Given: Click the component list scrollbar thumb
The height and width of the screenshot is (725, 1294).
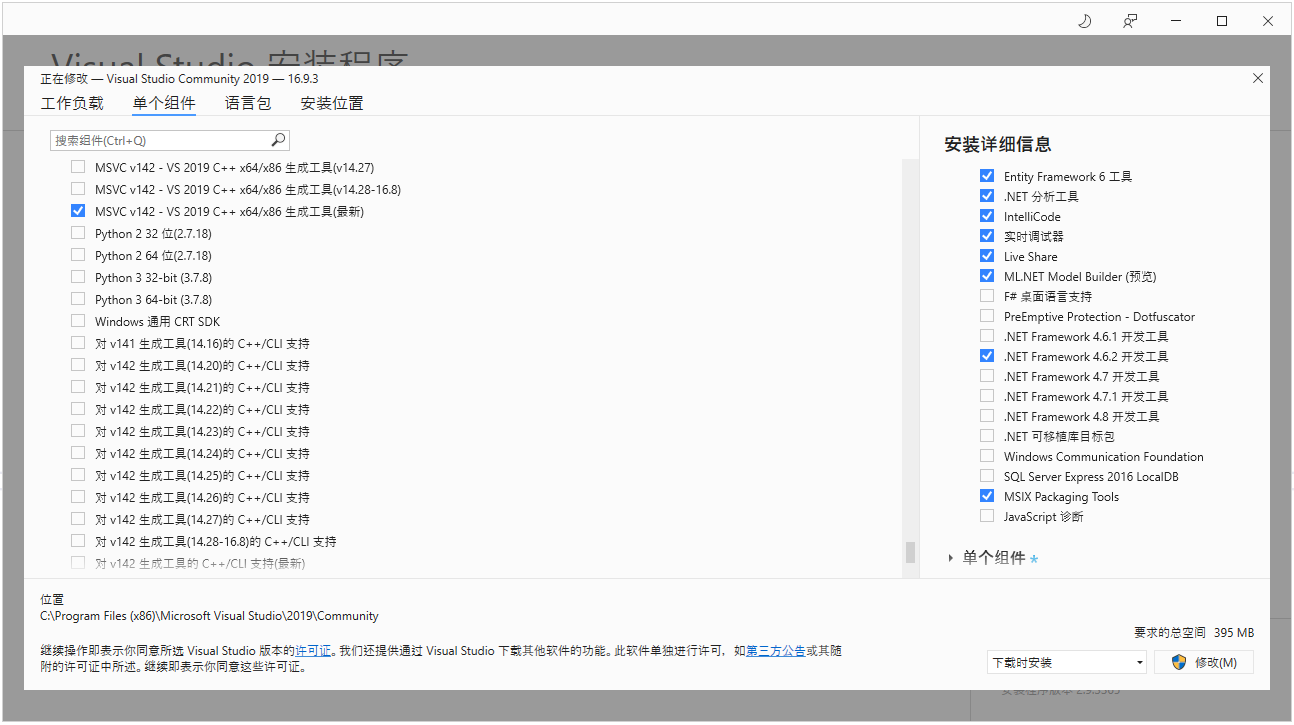Looking at the screenshot, I should click(x=910, y=552).
